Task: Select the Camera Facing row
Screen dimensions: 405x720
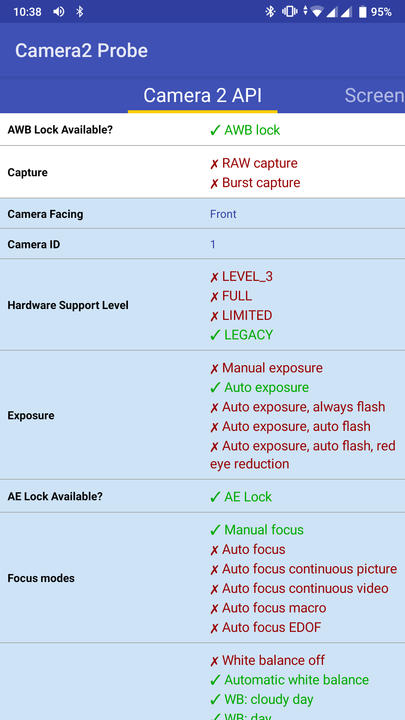Action: [202, 214]
